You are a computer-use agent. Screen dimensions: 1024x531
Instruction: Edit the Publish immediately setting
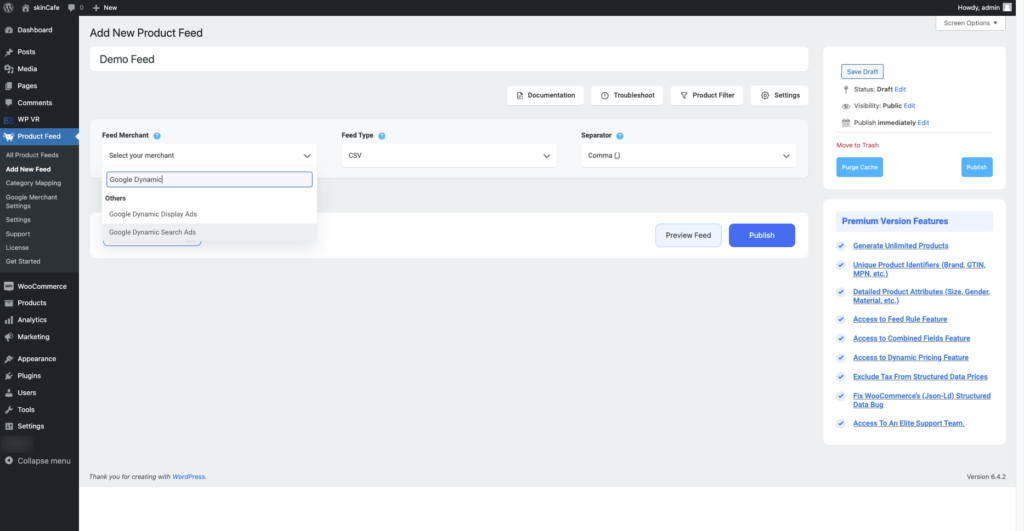coord(923,123)
